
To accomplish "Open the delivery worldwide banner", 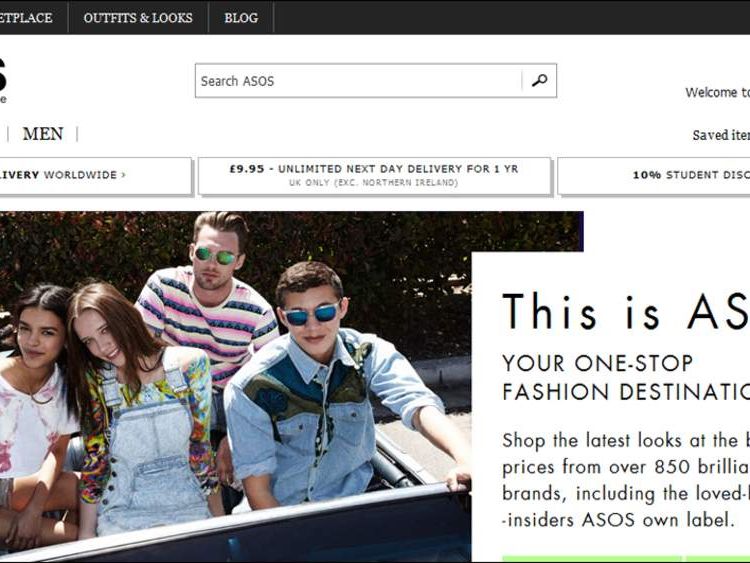I will [95, 176].
